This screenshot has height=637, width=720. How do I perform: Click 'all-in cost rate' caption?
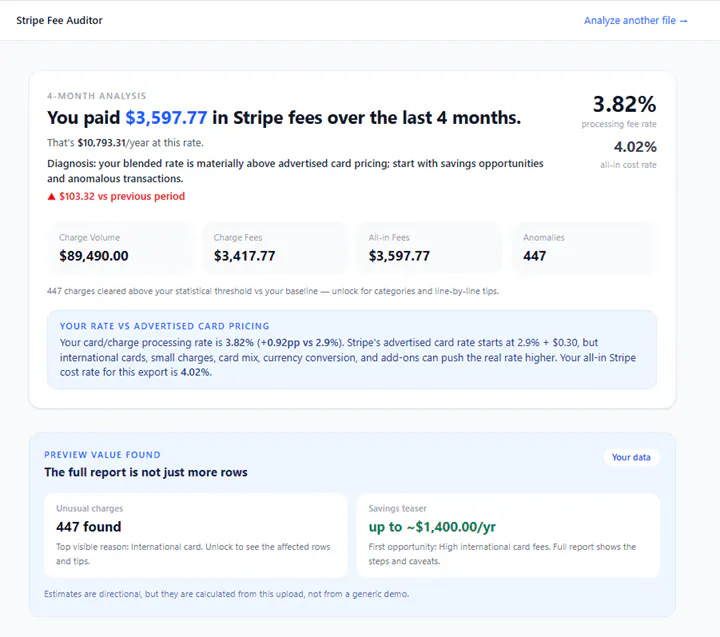[628, 165]
